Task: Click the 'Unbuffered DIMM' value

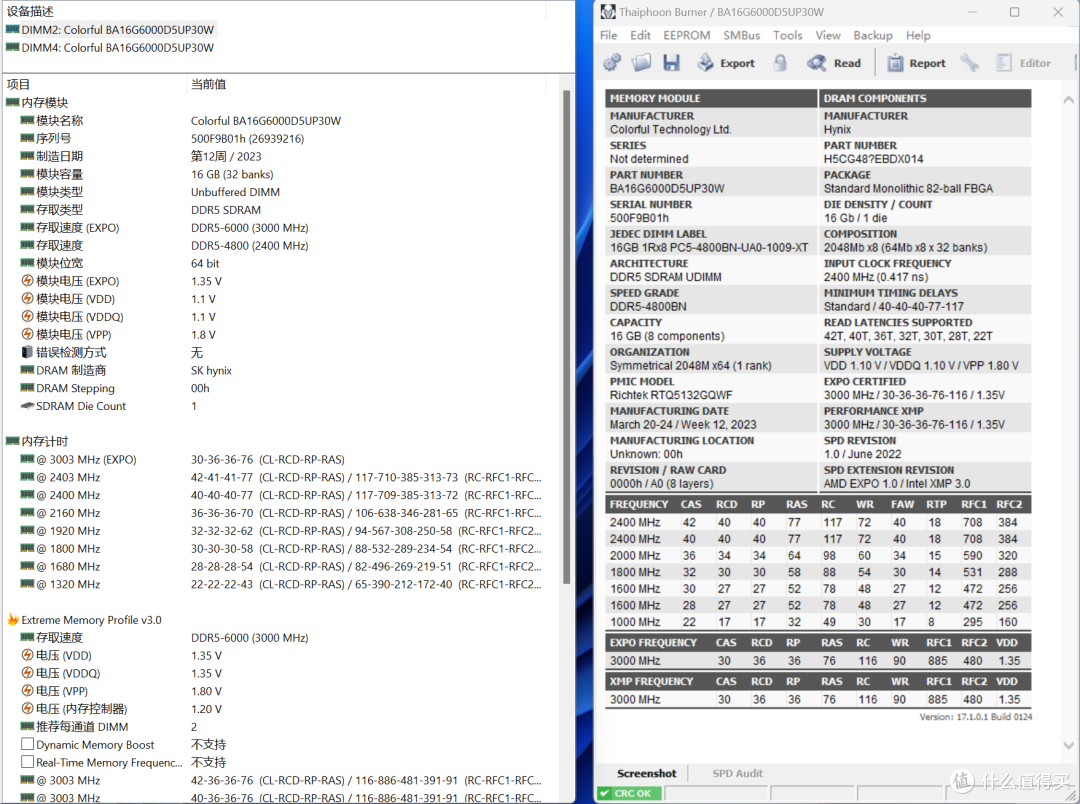Action: (x=236, y=192)
